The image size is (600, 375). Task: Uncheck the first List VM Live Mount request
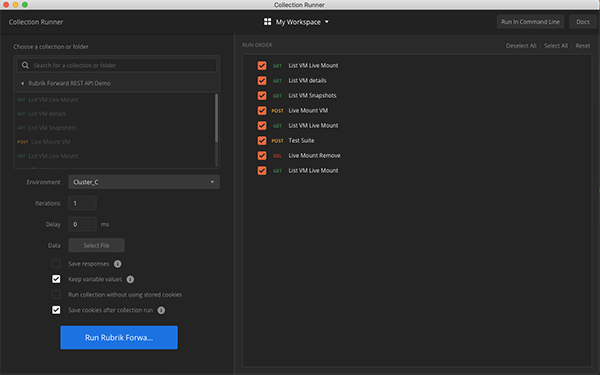(x=262, y=66)
